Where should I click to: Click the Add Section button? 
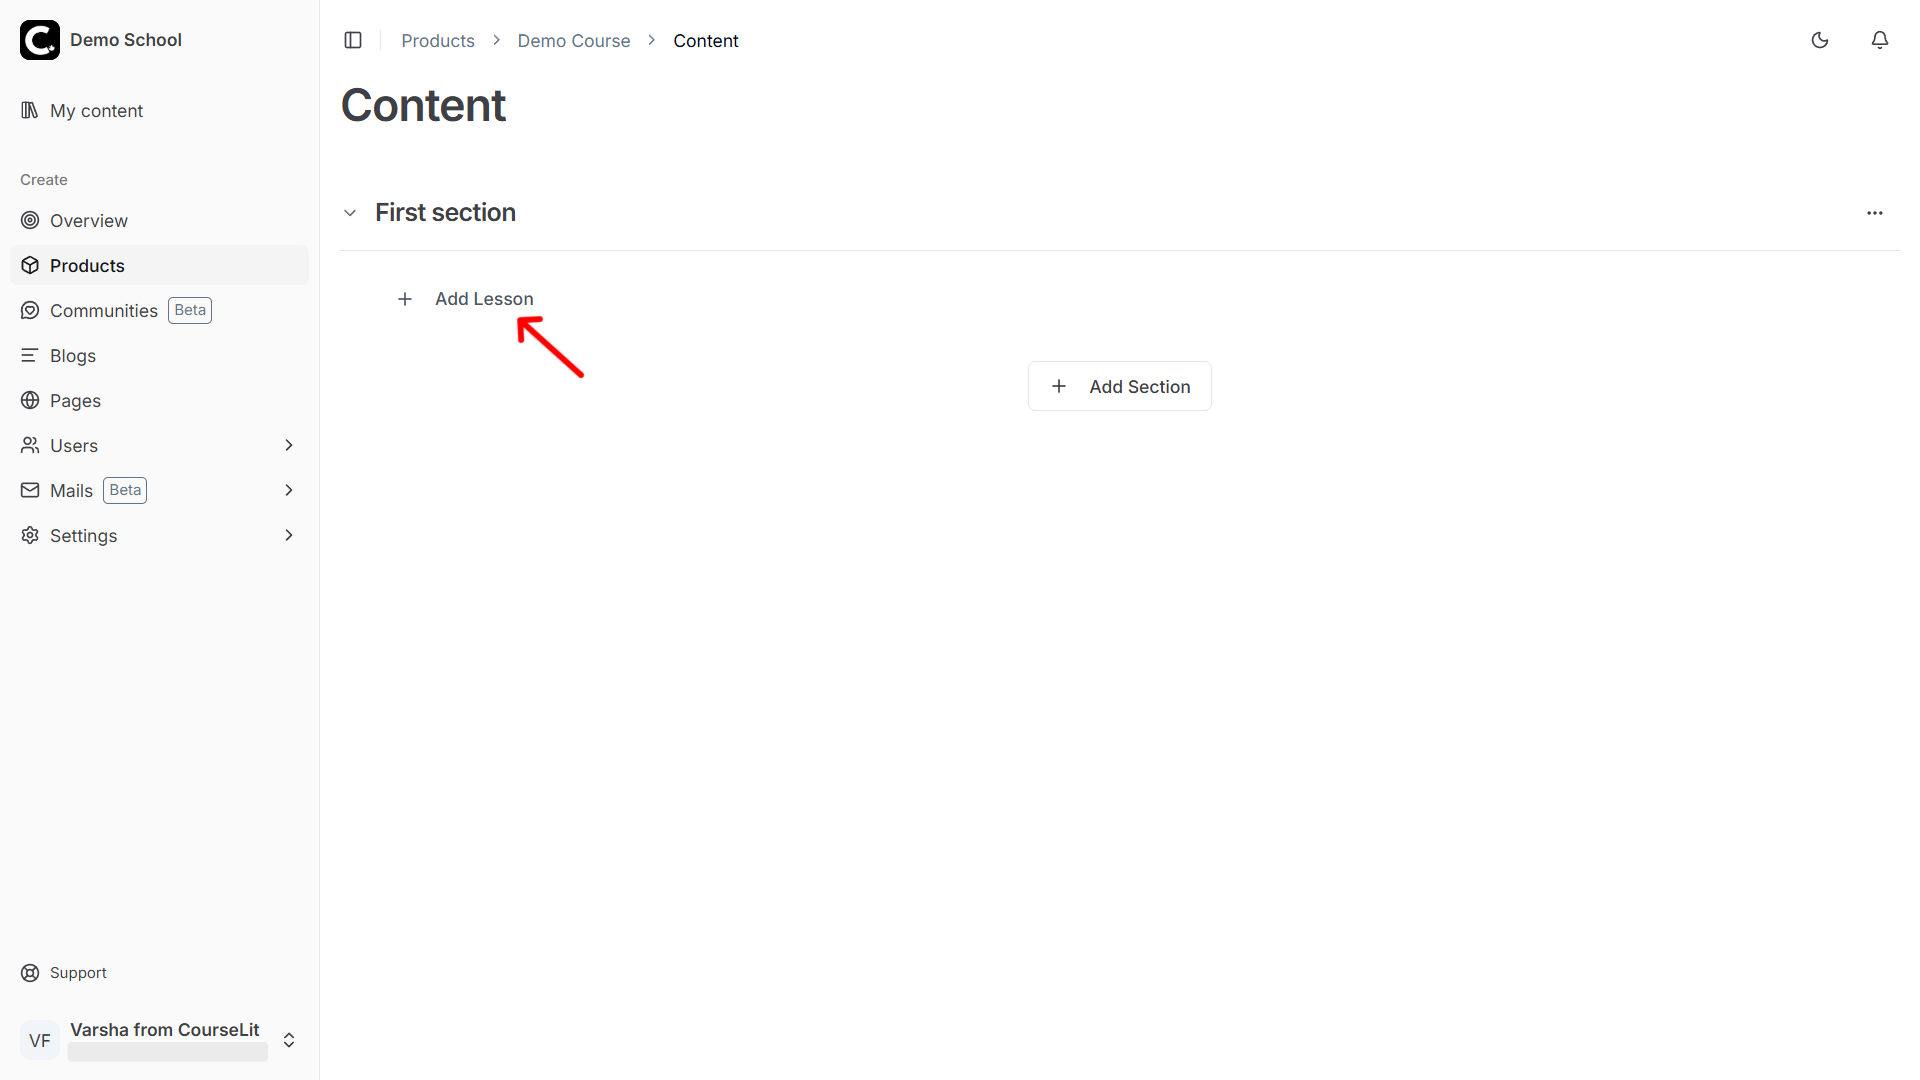point(1120,387)
